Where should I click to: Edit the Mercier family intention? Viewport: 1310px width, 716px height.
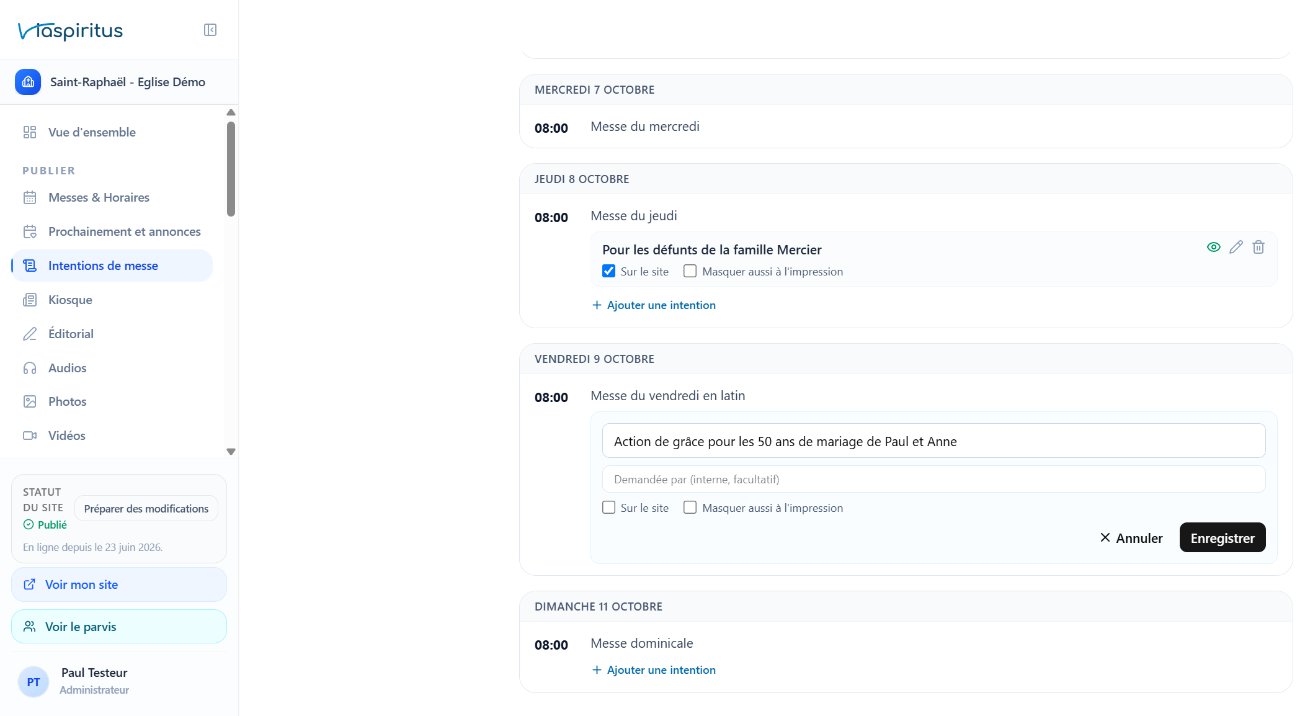(1236, 247)
